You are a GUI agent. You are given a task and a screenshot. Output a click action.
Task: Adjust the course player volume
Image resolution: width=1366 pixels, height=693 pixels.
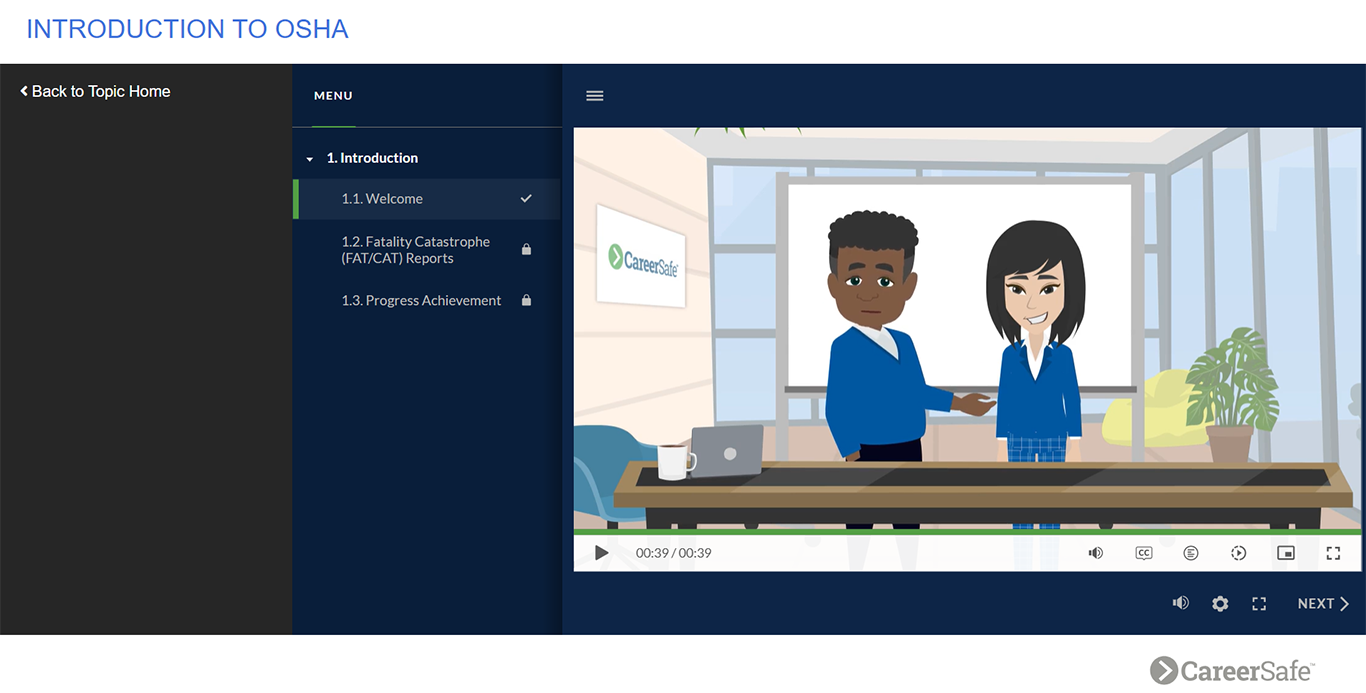1181,603
